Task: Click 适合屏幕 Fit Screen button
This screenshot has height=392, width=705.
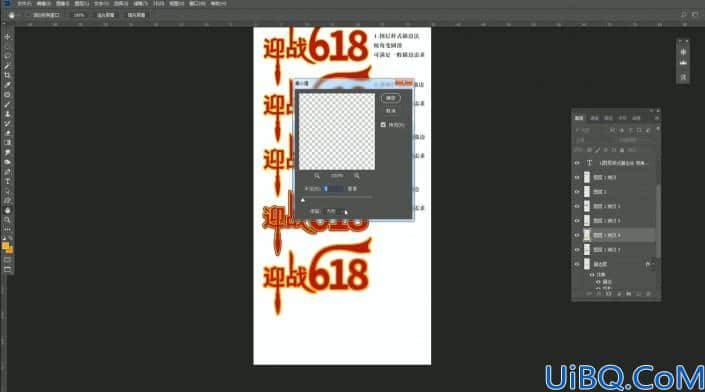Action: point(106,15)
